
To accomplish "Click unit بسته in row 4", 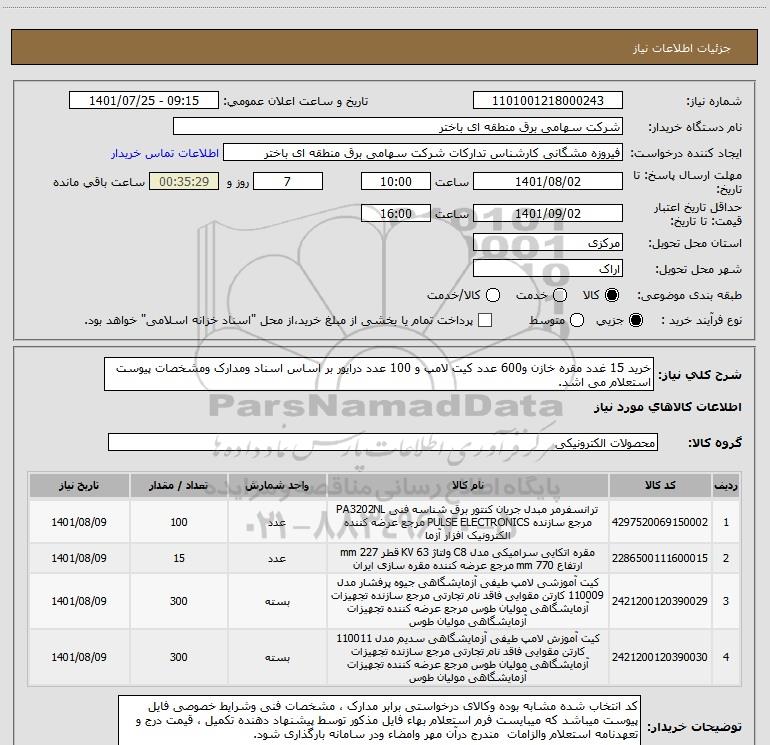I will pos(277,658).
